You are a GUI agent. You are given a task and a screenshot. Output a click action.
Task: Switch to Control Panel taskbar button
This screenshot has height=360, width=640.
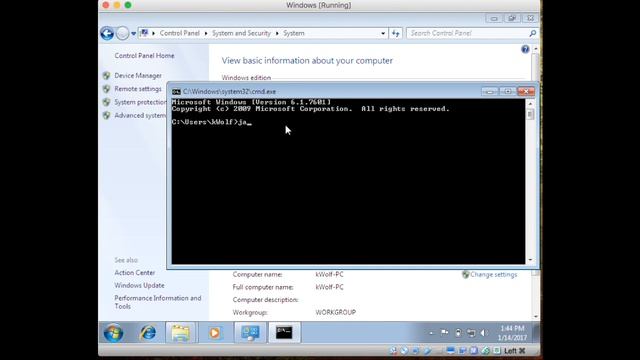tap(250, 333)
